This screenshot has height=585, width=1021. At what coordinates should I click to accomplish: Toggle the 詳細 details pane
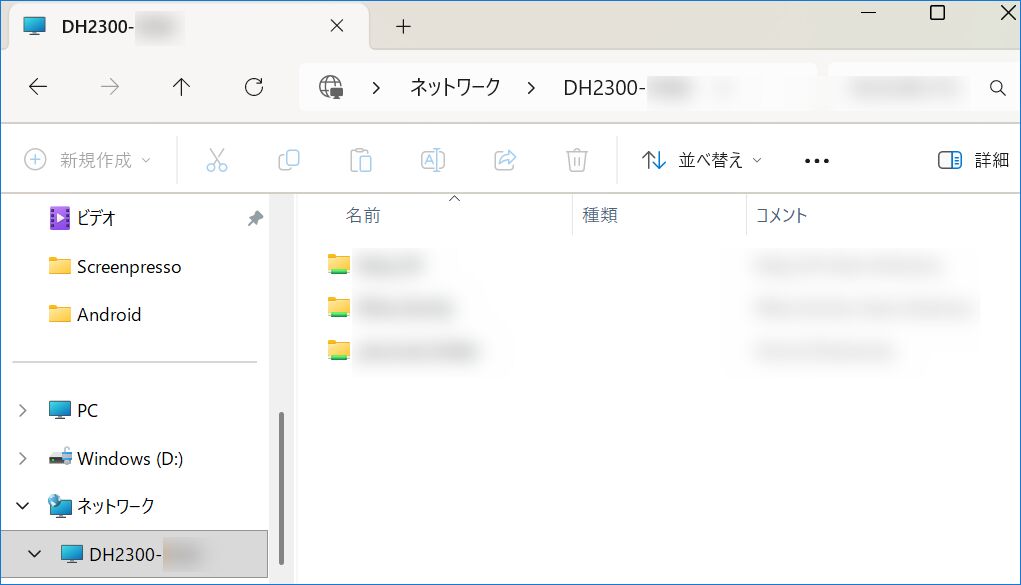point(973,160)
